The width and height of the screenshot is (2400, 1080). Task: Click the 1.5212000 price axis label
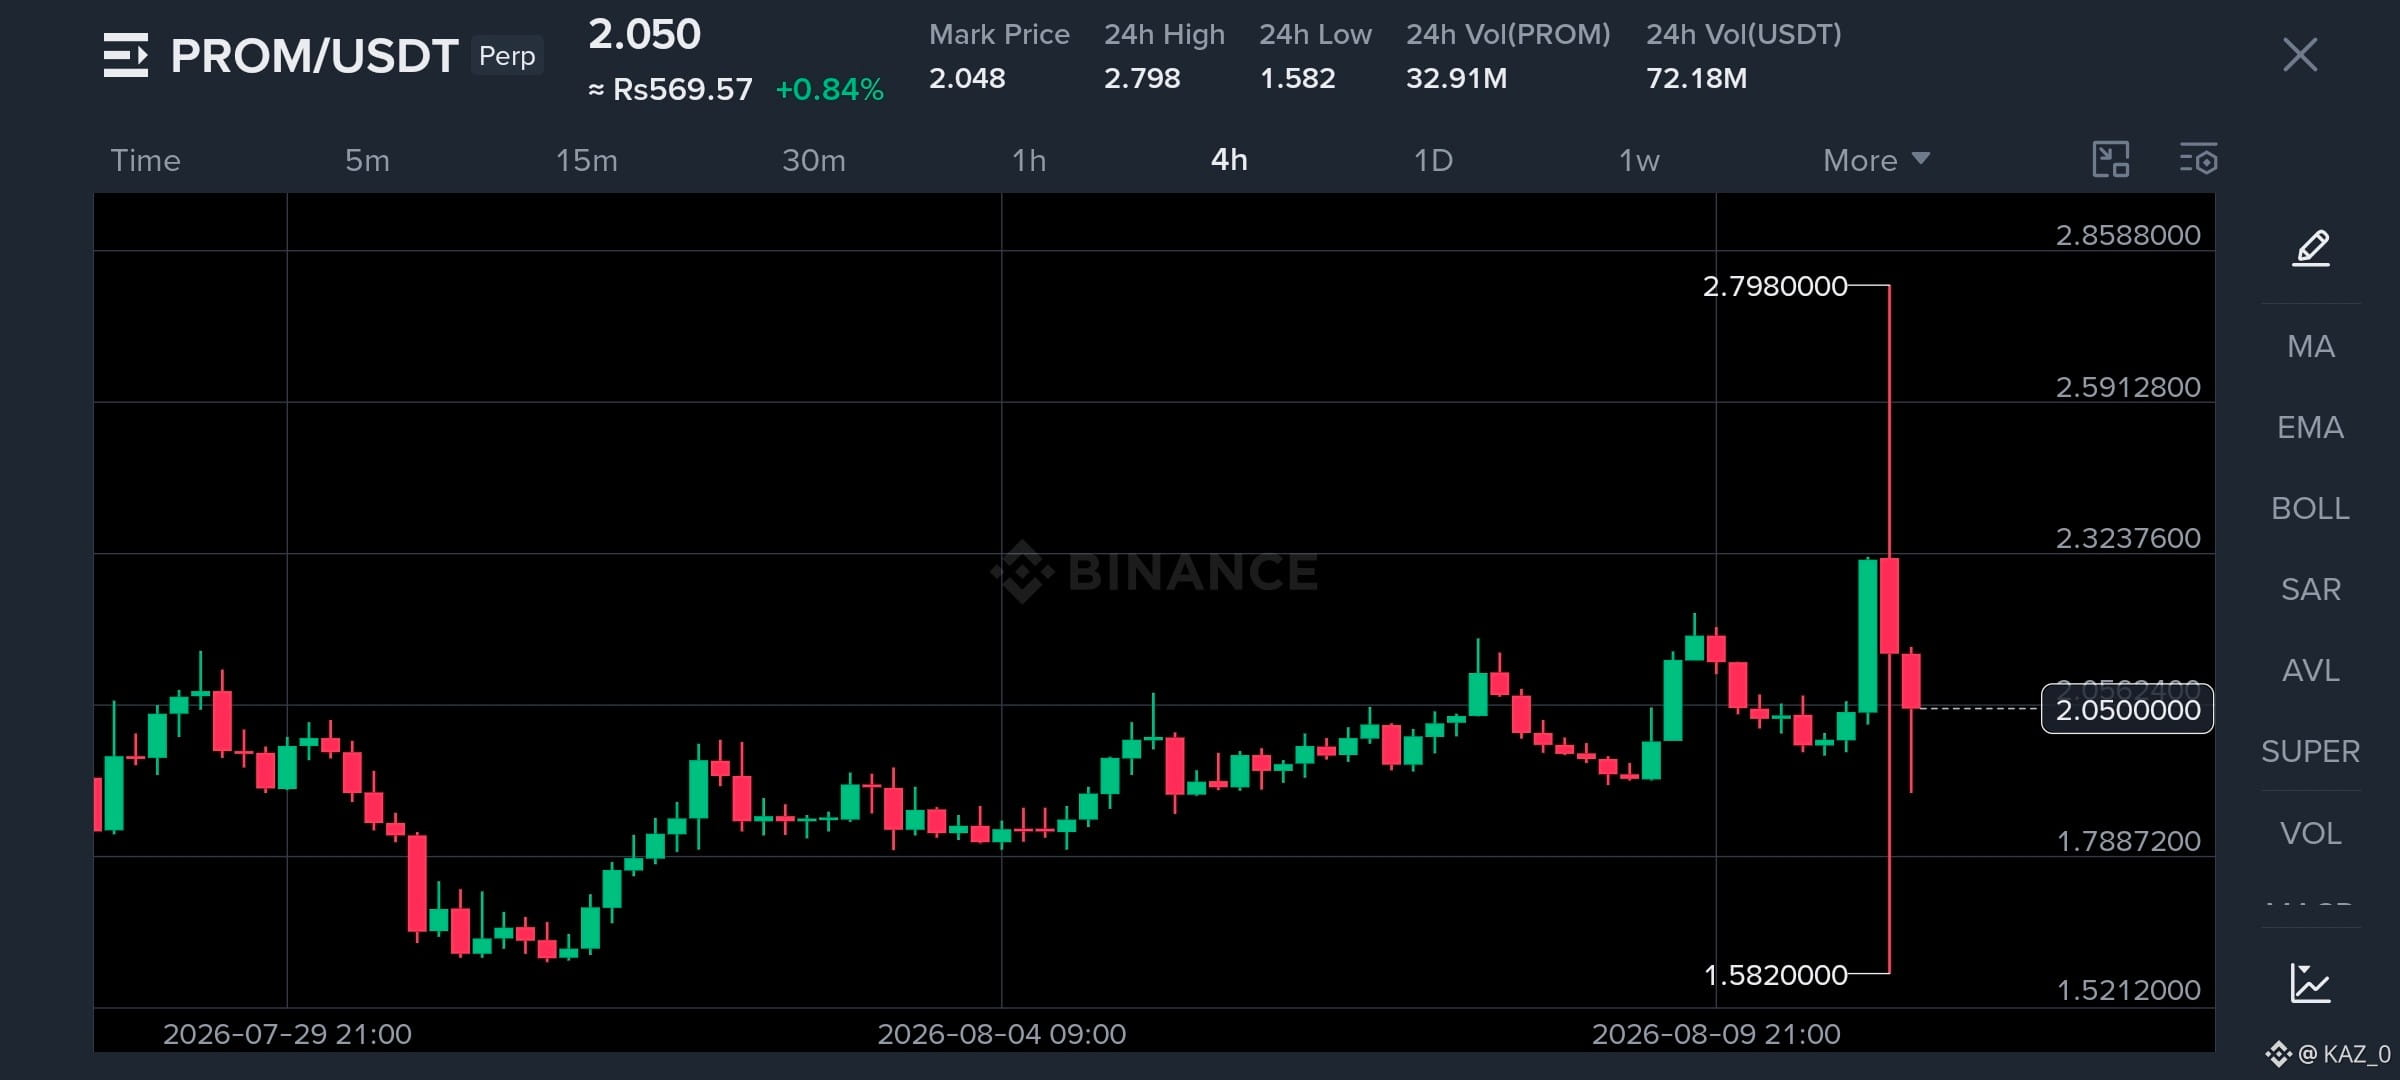pos(2128,990)
